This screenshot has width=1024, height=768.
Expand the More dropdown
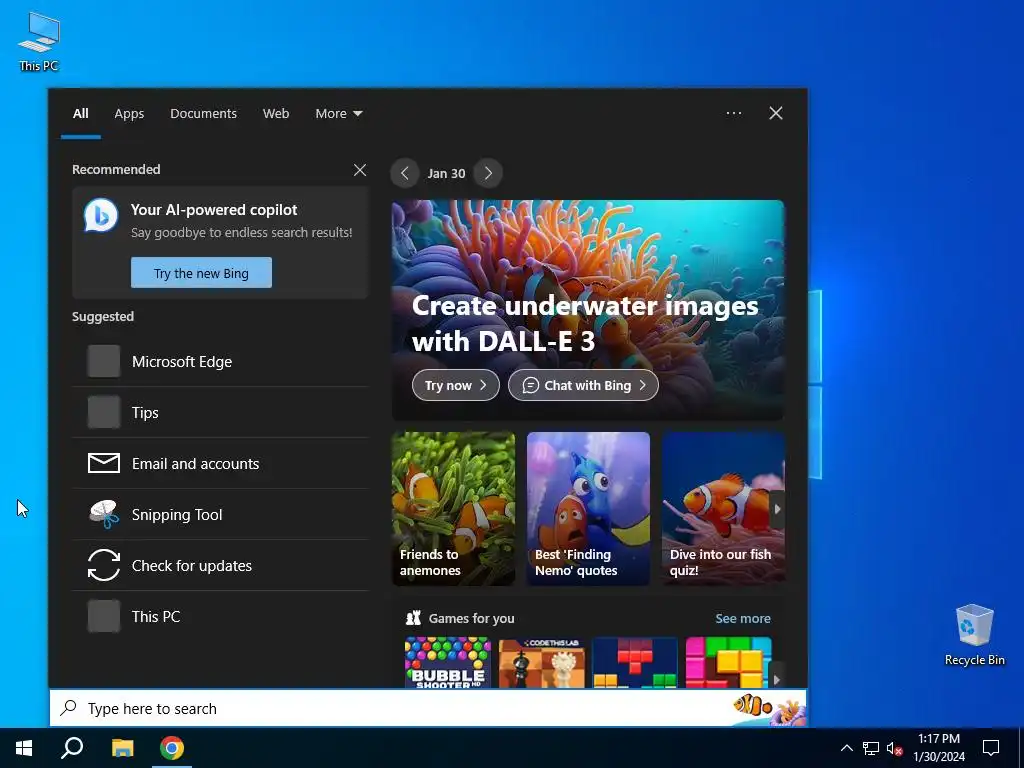tap(338, 114)
